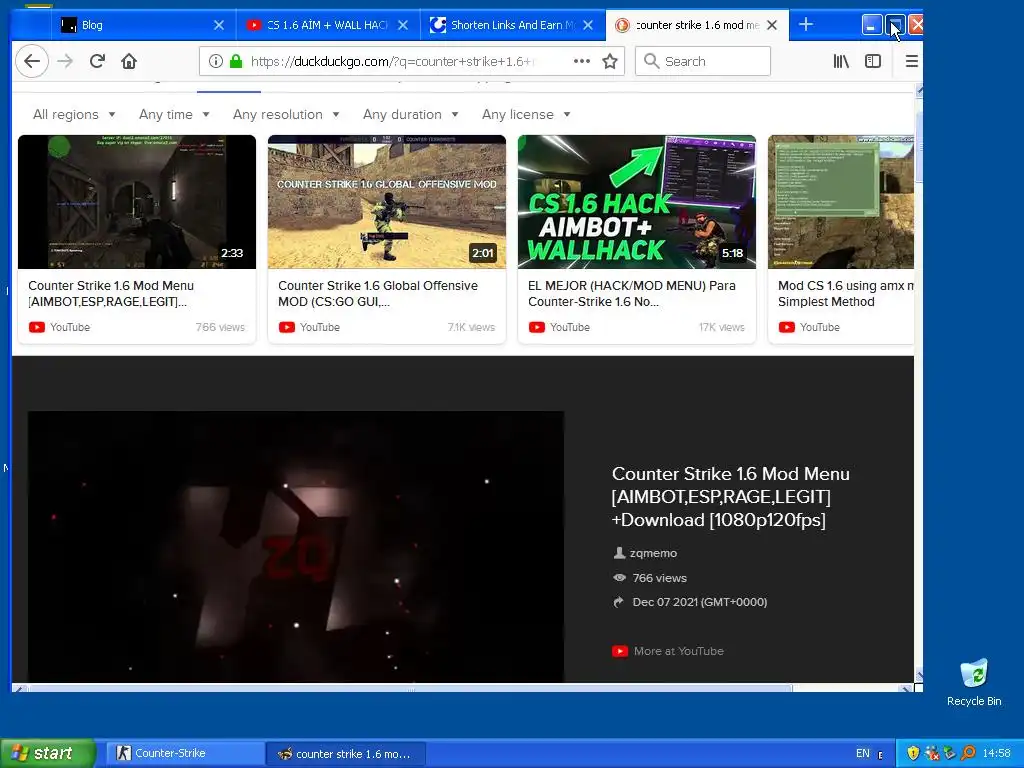
Task: Click the Firefox Search box
Action: 703,61
